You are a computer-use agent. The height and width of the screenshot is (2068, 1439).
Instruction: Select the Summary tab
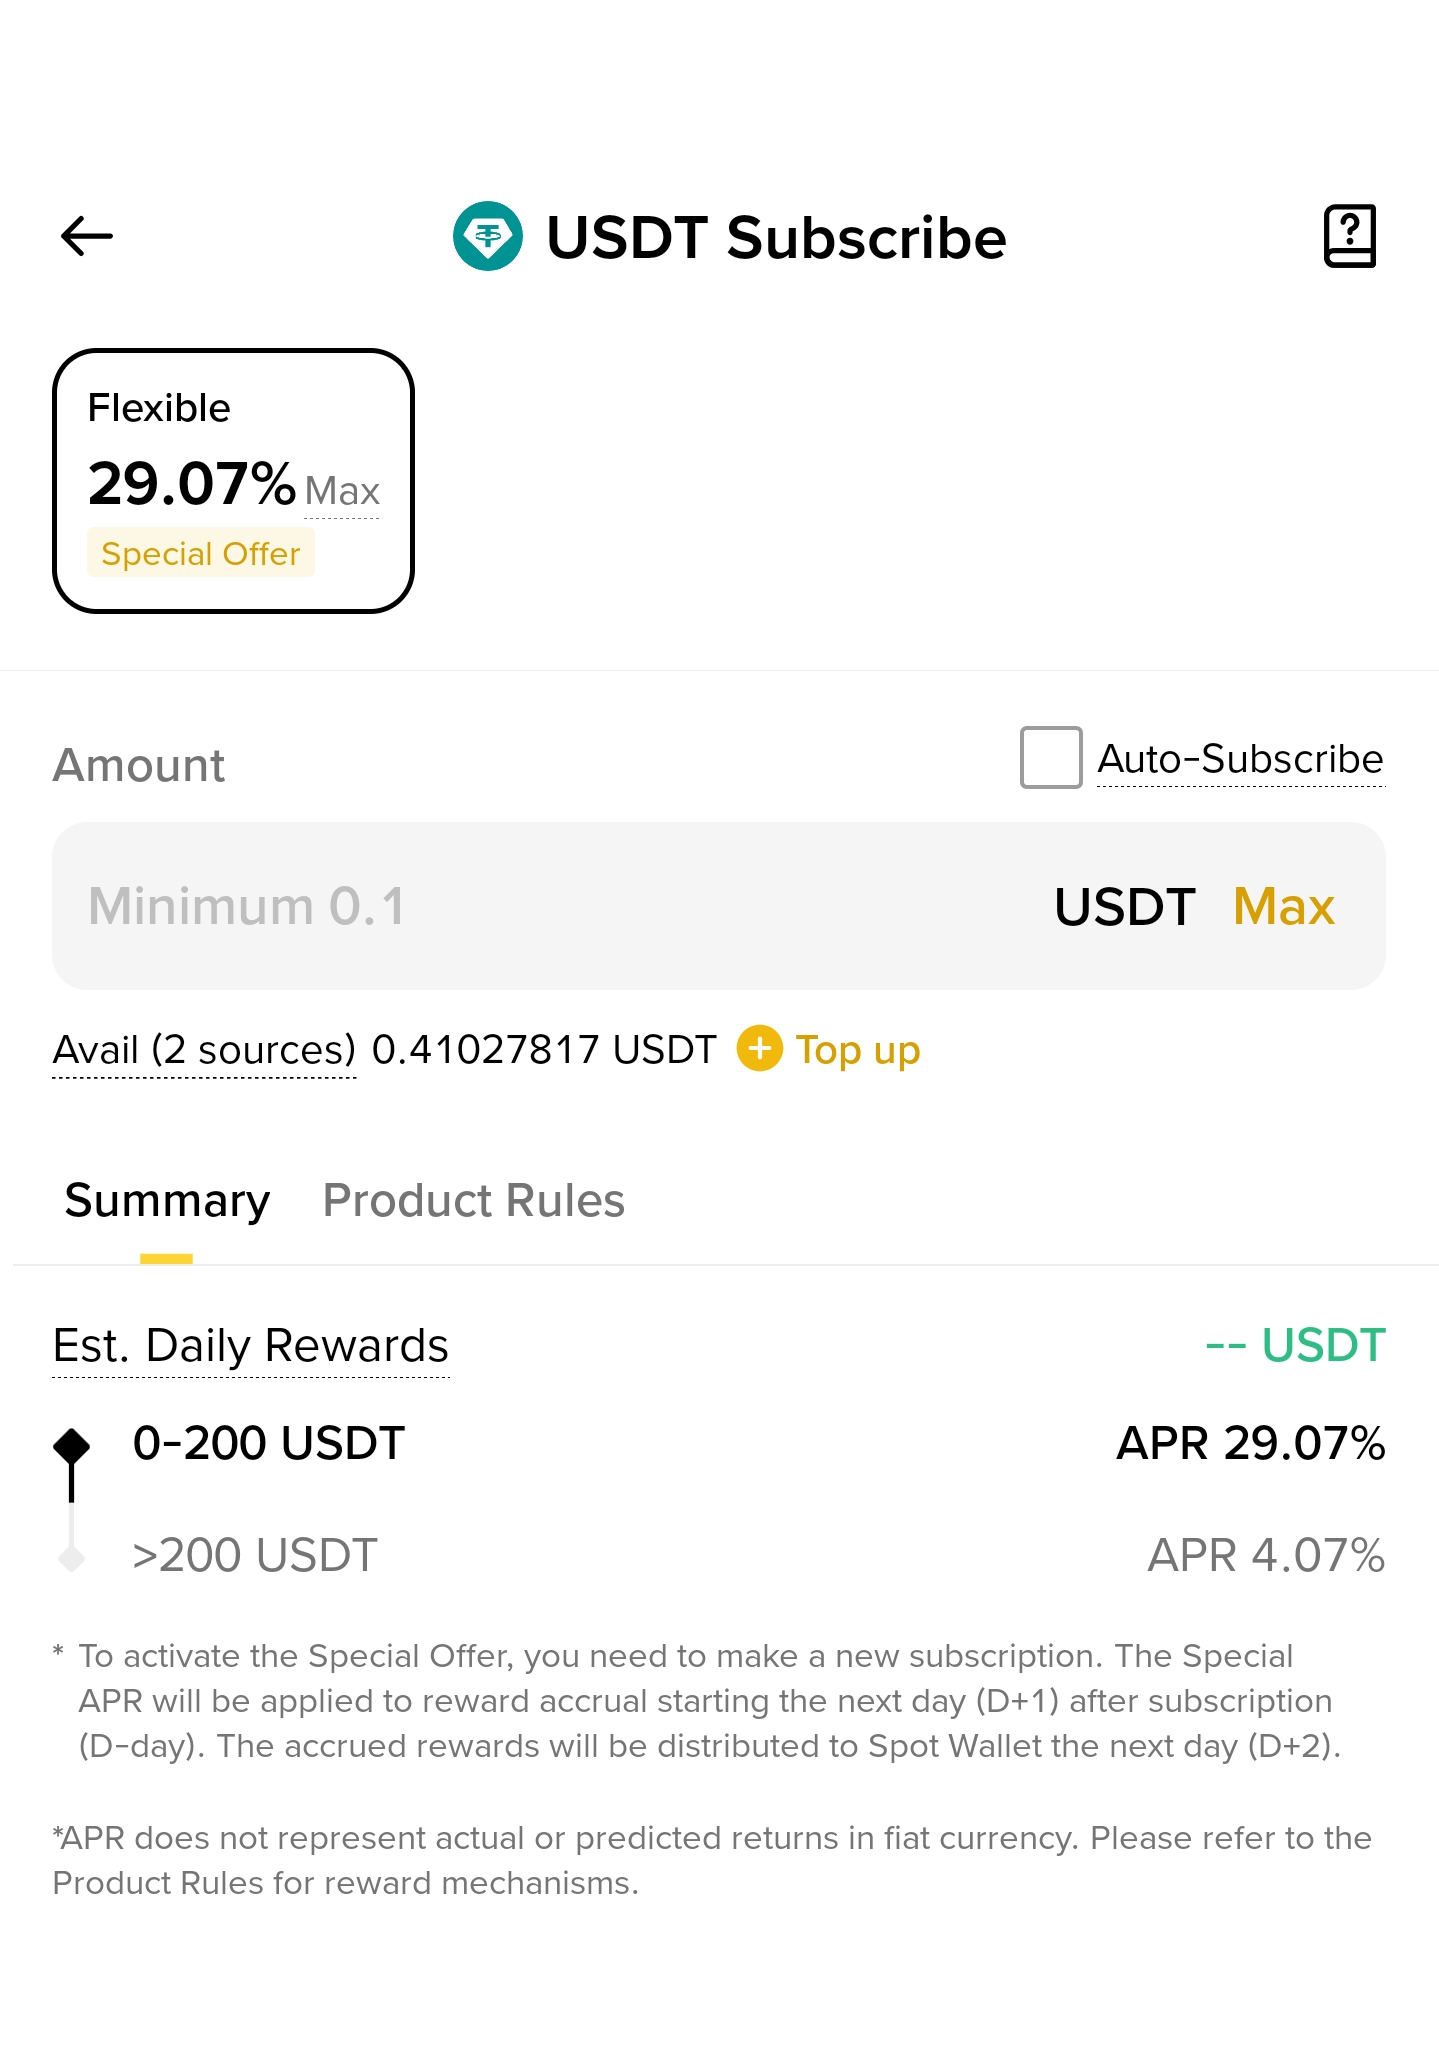tap(167, 1201)
